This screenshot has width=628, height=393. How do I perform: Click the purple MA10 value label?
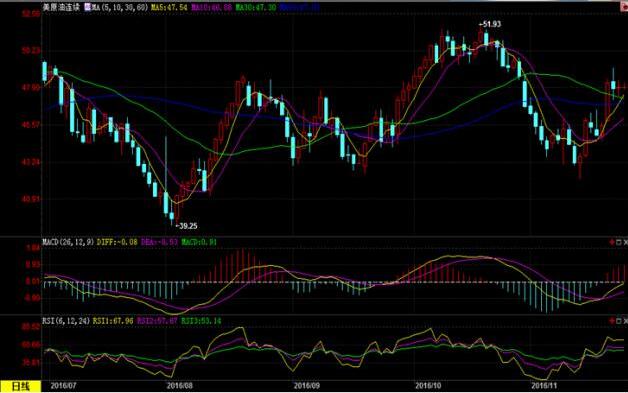(x=210, y=7)
